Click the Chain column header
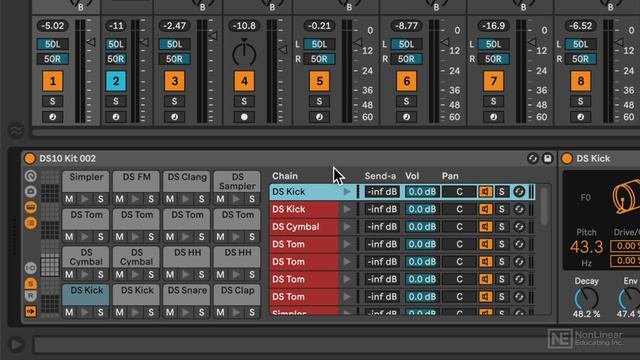640x360 pixels. 285,176
